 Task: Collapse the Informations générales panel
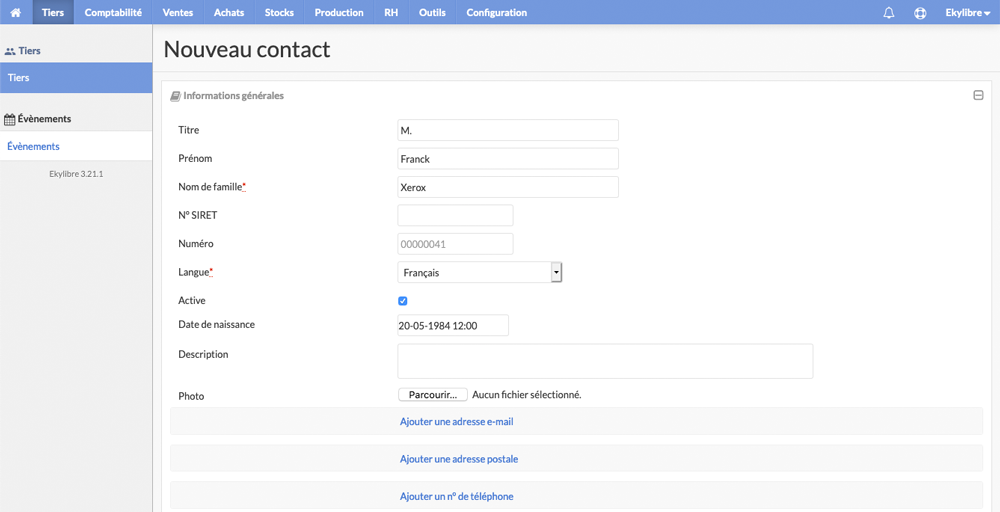pyautogui.click(x=978, y=96)
